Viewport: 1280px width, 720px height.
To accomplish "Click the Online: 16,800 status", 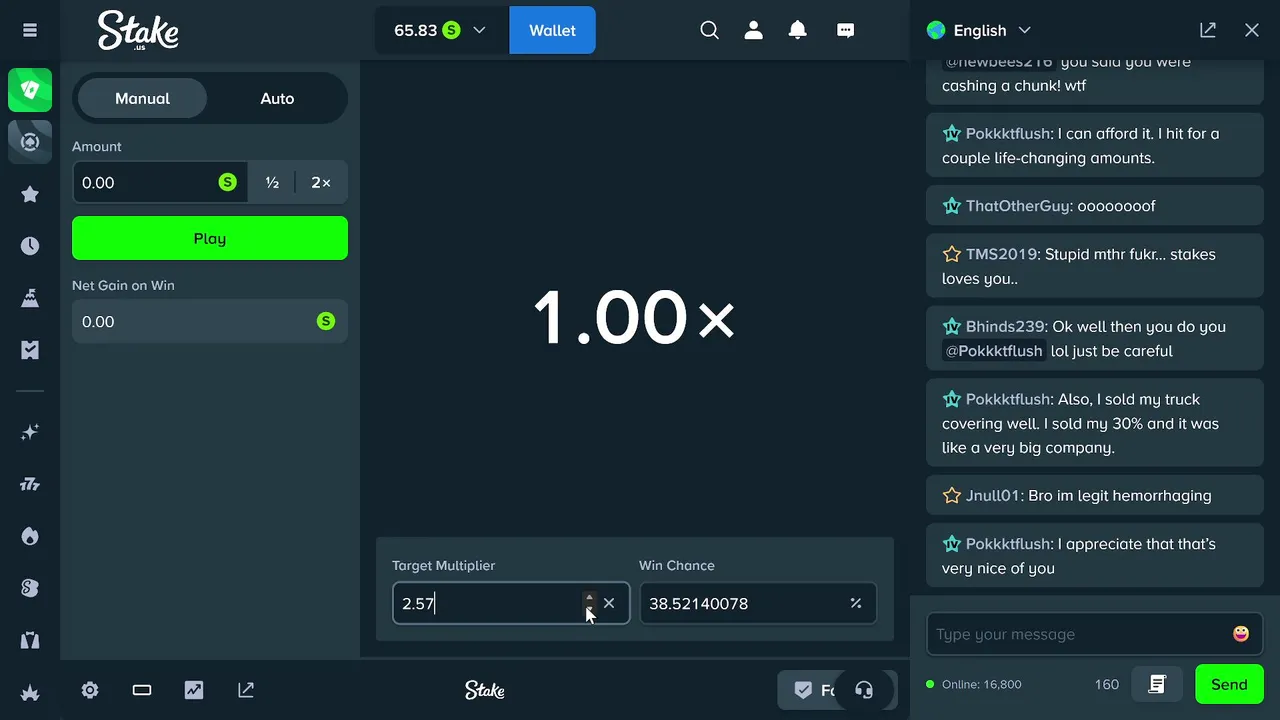I will pos(974,684).
